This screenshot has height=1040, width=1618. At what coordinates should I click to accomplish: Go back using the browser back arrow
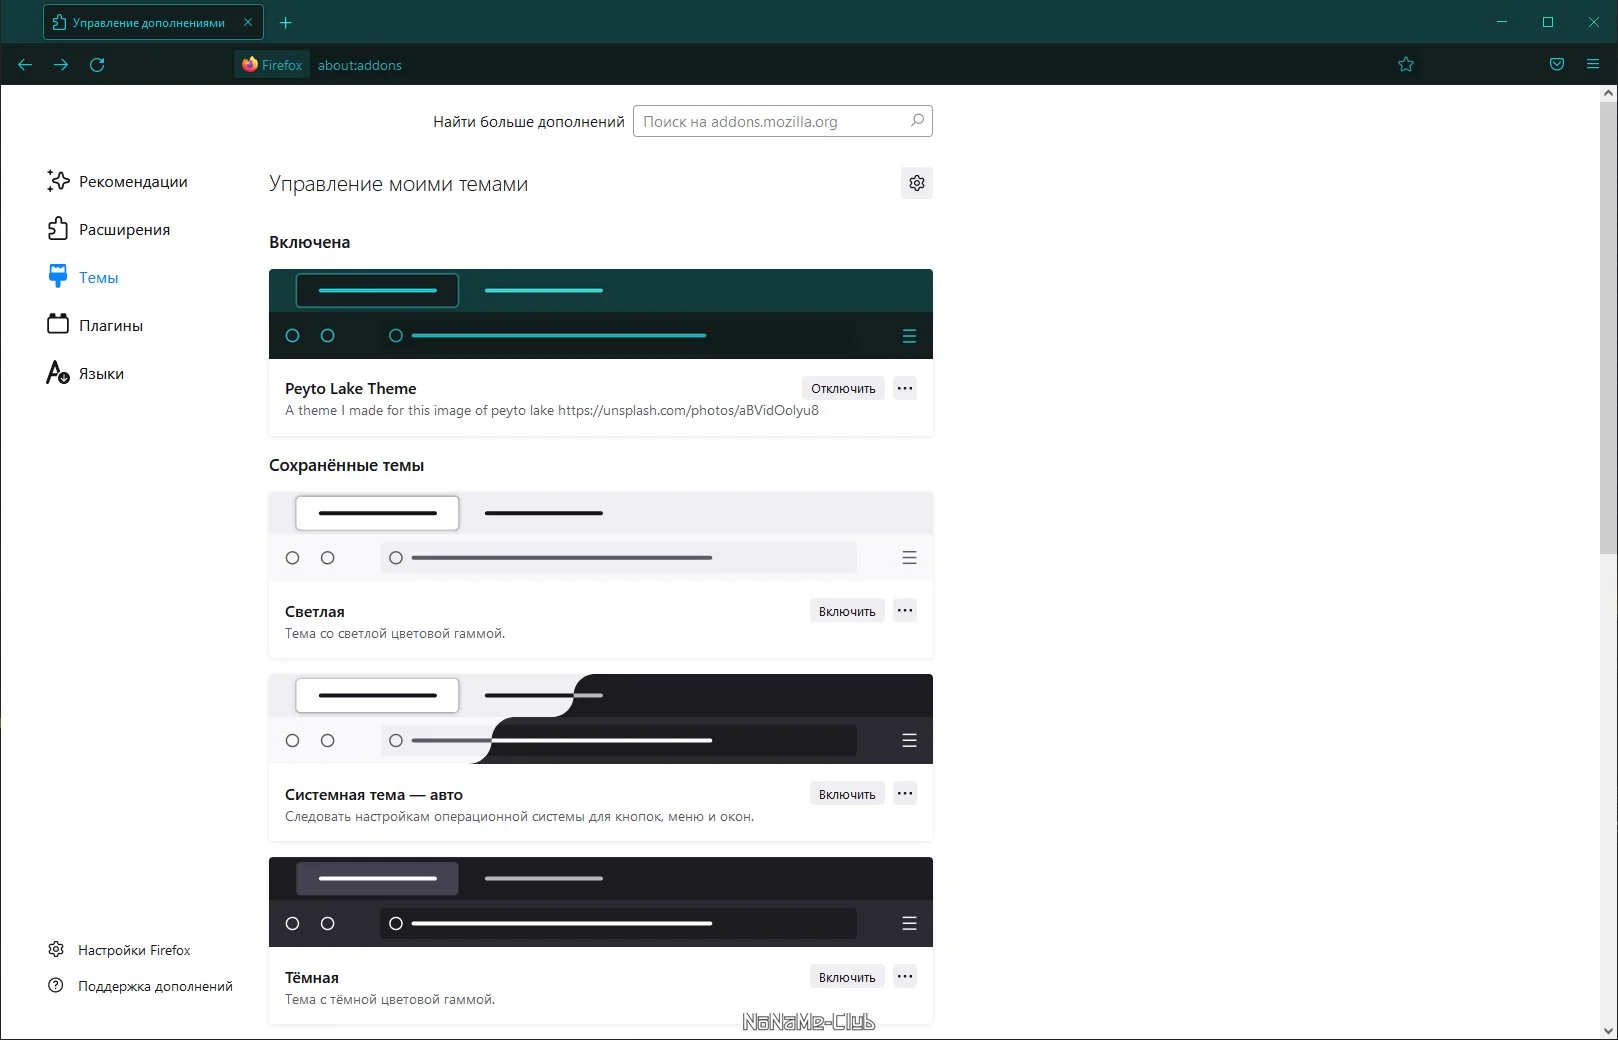[x=25, y=65]
